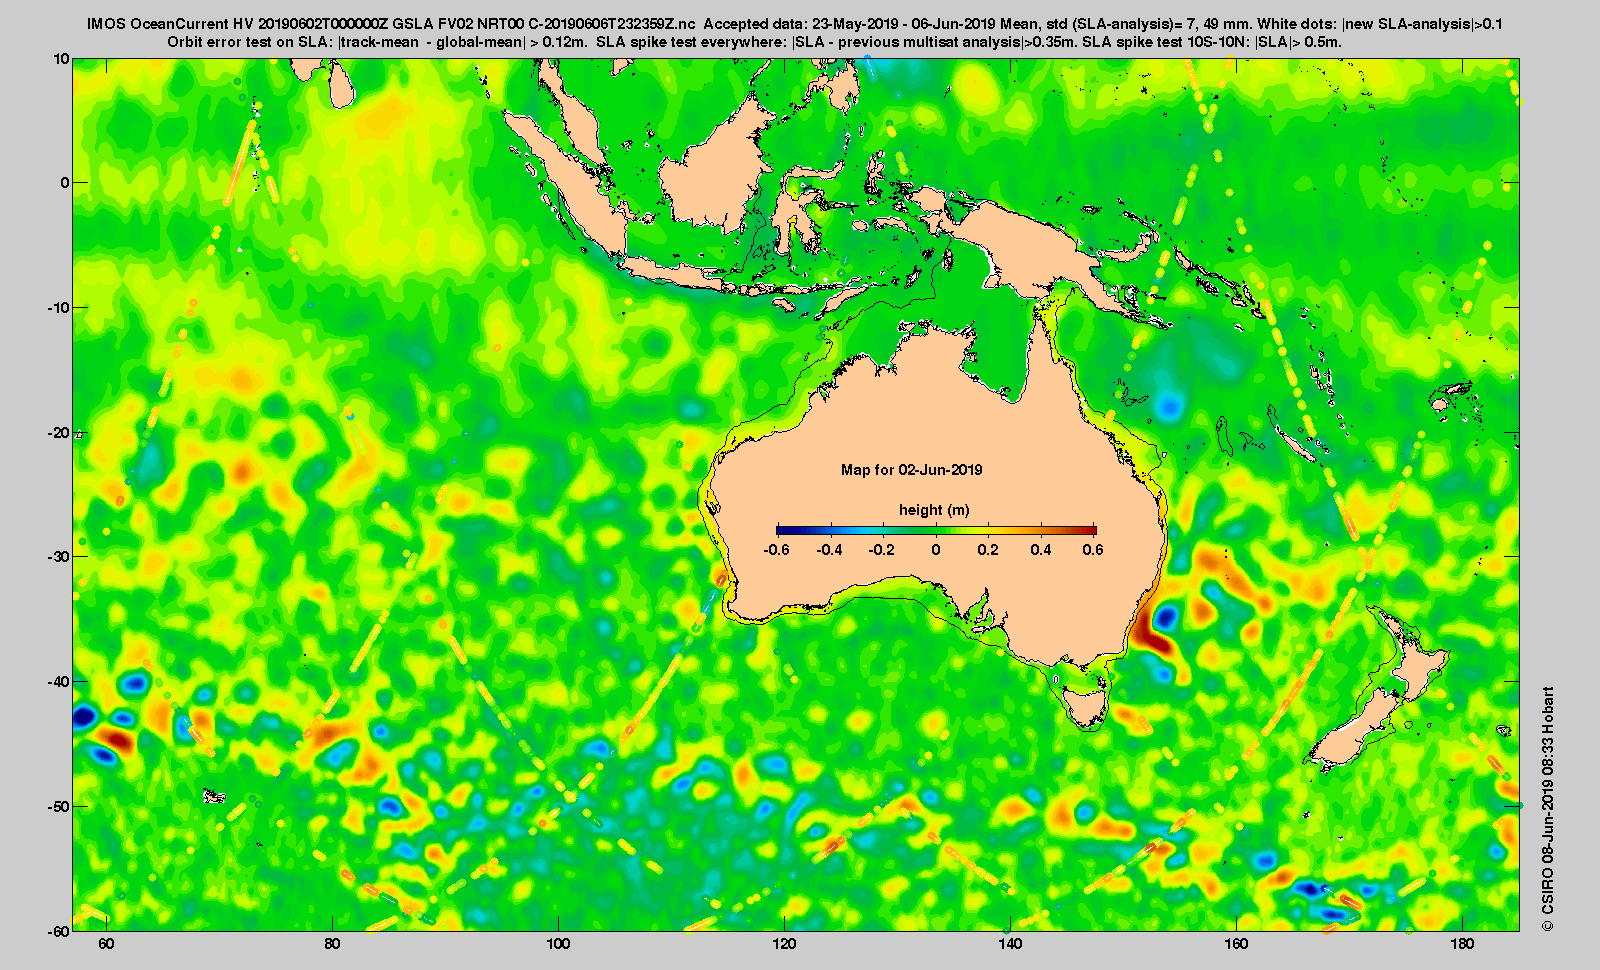Select the positive '0.2' colorbar tick label

[x=988, y=550]
